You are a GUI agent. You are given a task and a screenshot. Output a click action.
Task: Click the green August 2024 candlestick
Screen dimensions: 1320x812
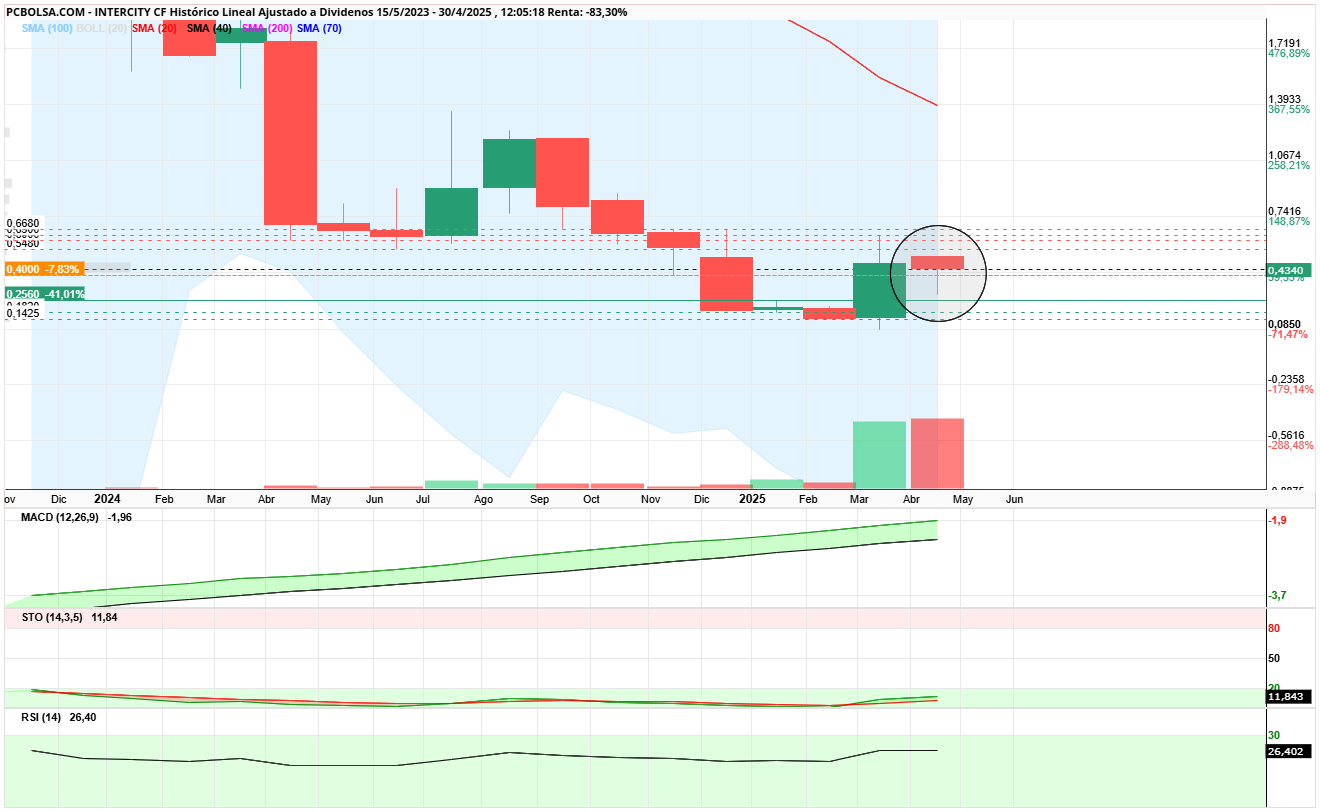pyautogui.click(x=509, y=164)
